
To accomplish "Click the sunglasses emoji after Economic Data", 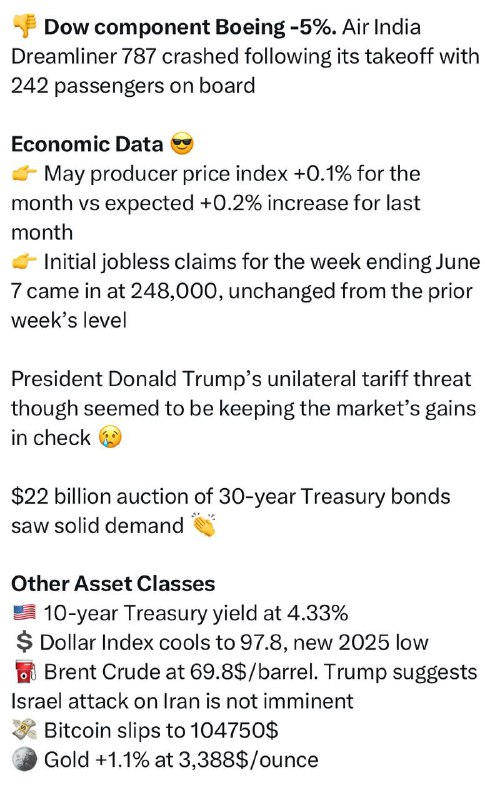I will click(182, 144).
